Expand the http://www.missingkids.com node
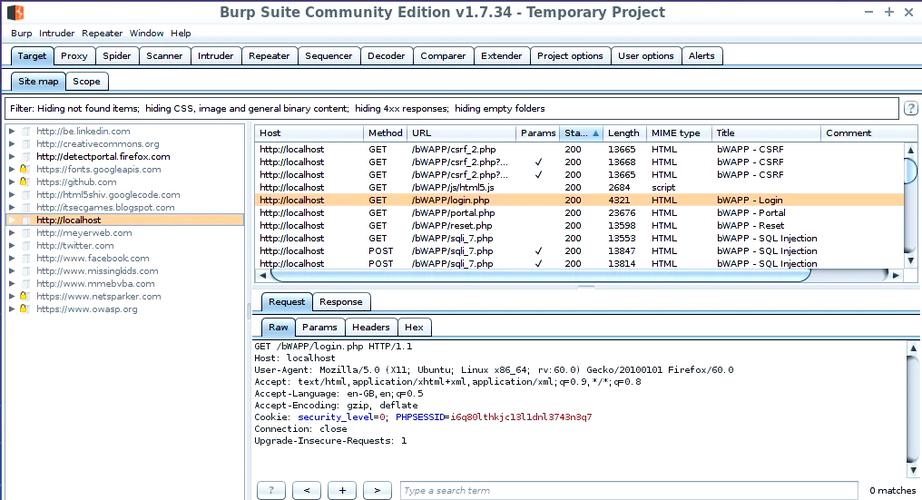Screen dimensions: 922x500 [x=12, y=271]
